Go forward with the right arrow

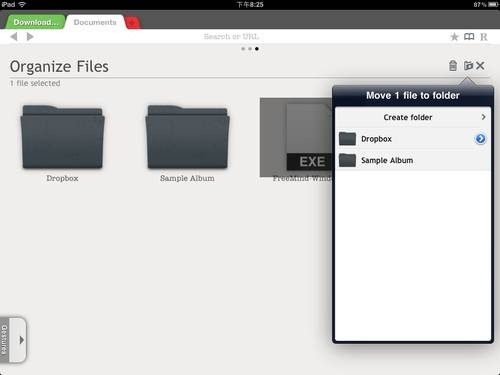pos(30,37)
